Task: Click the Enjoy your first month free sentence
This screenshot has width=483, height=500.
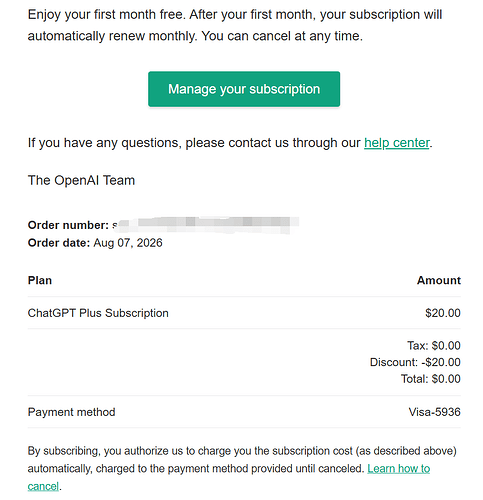Action: (x=106, y=15)
